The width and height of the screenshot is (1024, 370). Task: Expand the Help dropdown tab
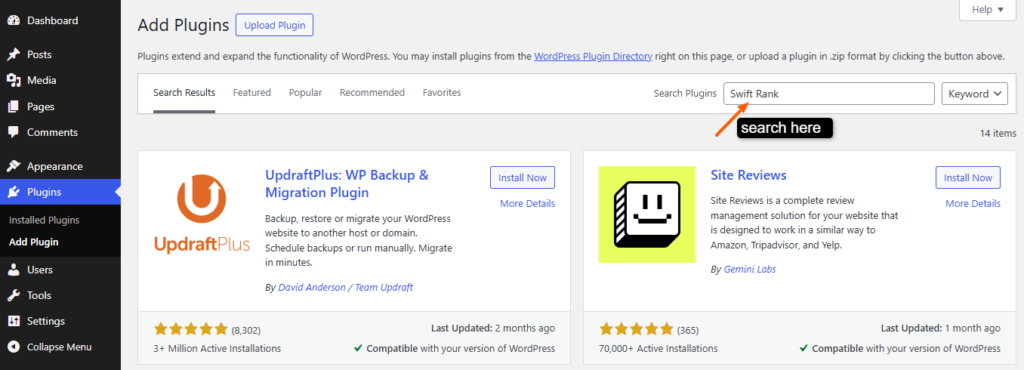pos(986,9)
